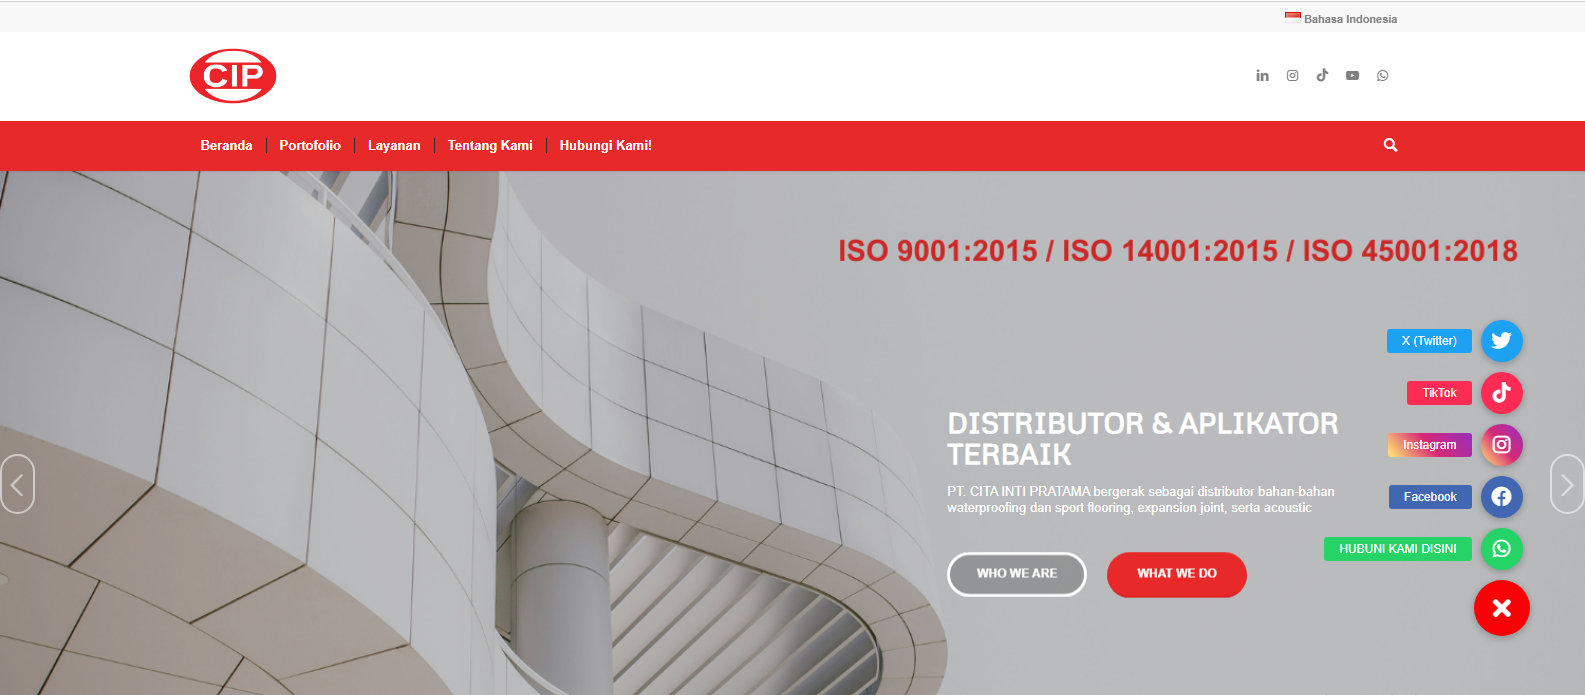
Task: Select Layanan in navigation bar
Action: [394, 146]
